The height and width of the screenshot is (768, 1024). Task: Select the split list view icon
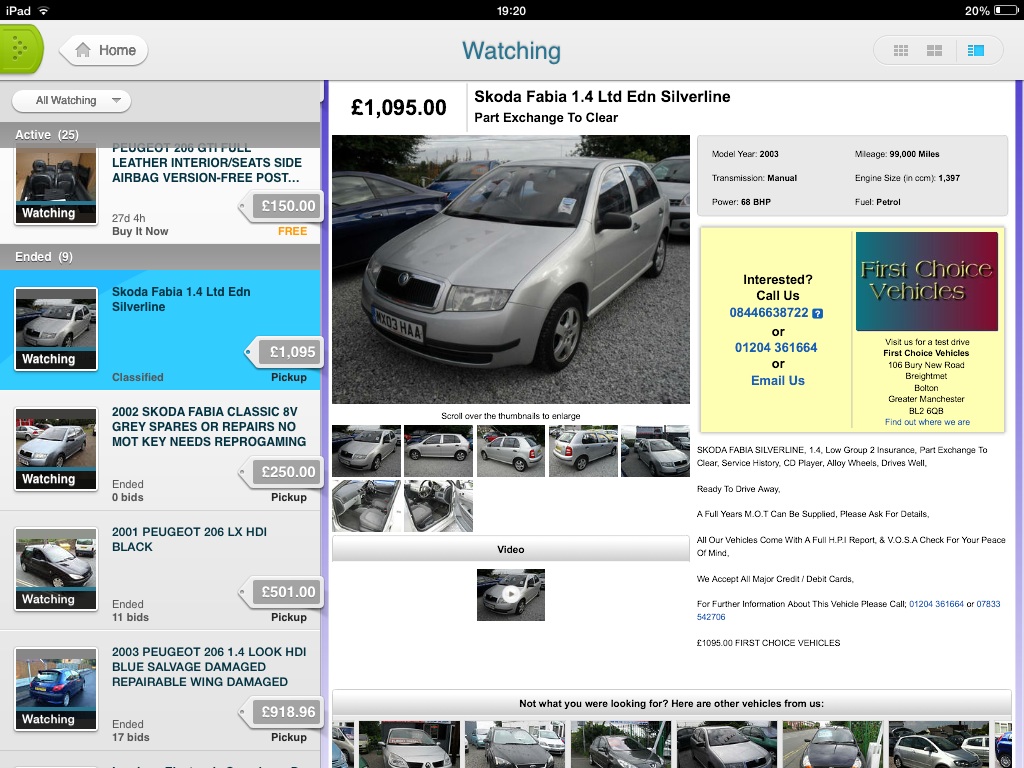point(976,50)
